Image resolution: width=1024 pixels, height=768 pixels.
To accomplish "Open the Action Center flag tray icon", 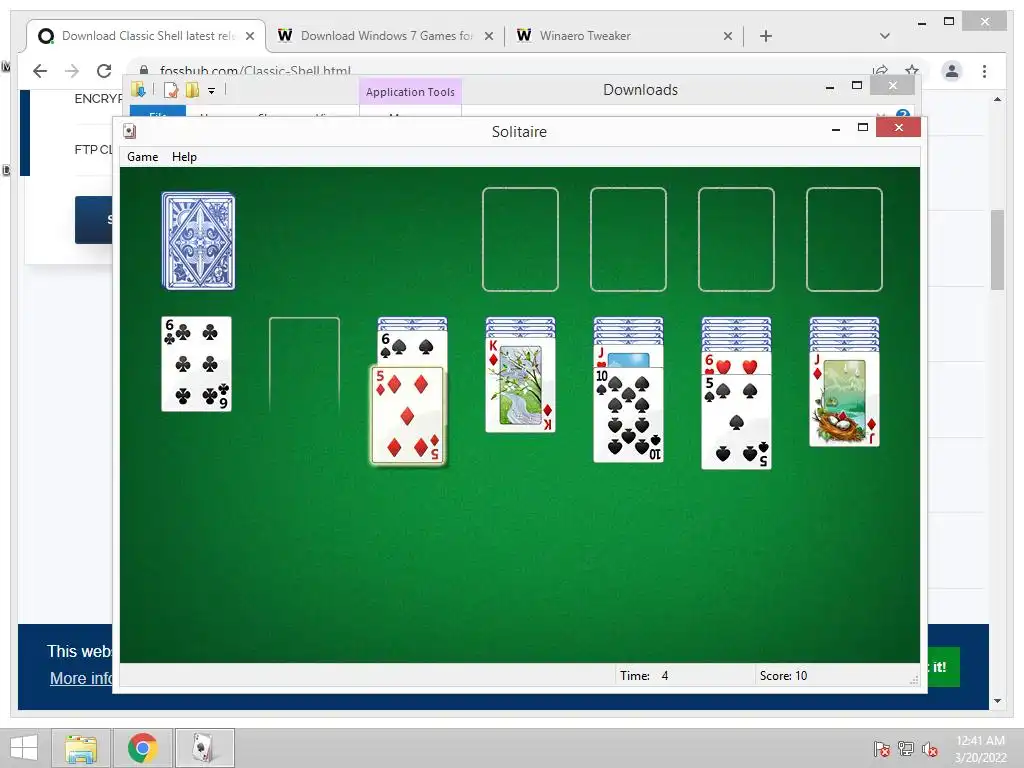I will 882,748.
